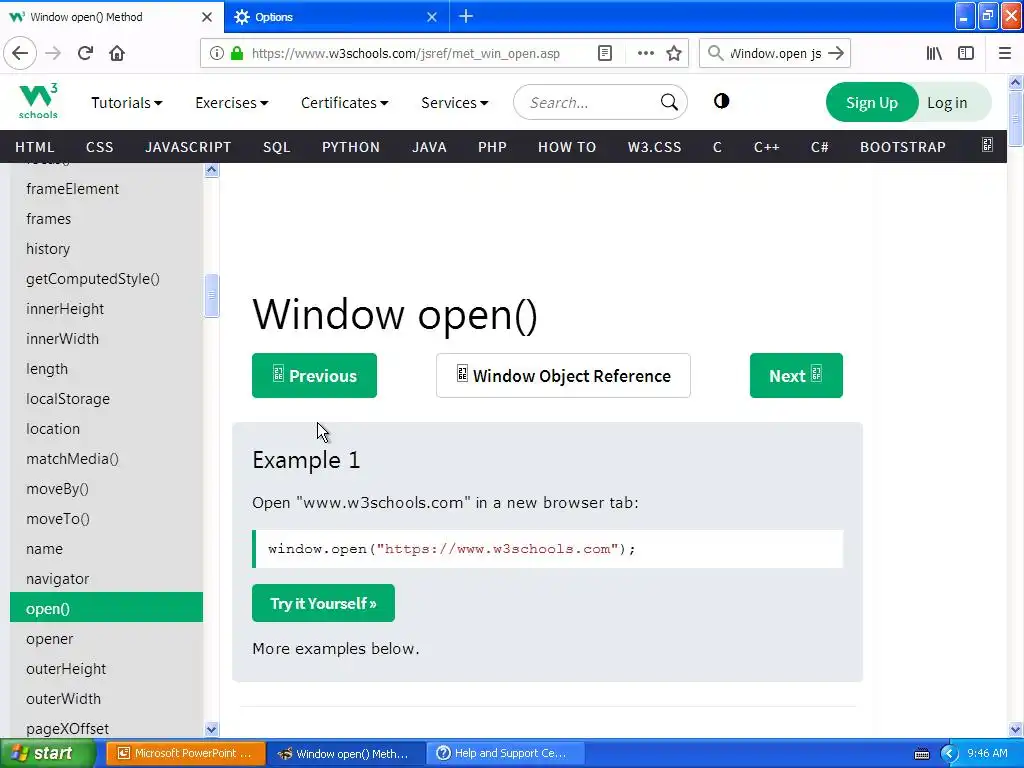Open more topics icon after BOOTSTRAP

[x=987, y=145]
